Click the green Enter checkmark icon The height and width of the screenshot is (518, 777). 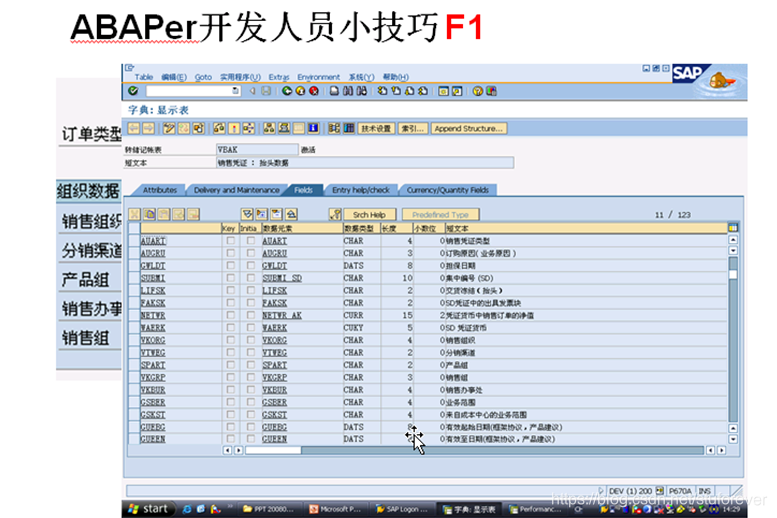(x=133, y=91)
